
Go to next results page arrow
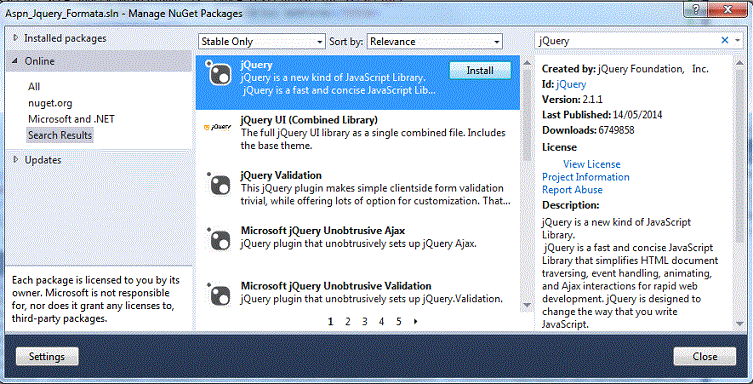point(415,322)
